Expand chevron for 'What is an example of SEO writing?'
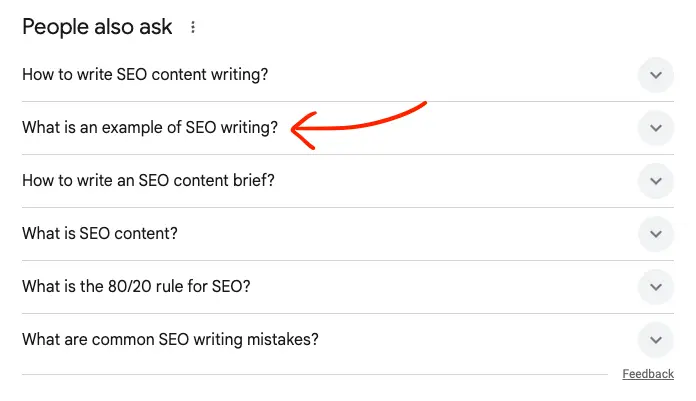 click(655, 128)
